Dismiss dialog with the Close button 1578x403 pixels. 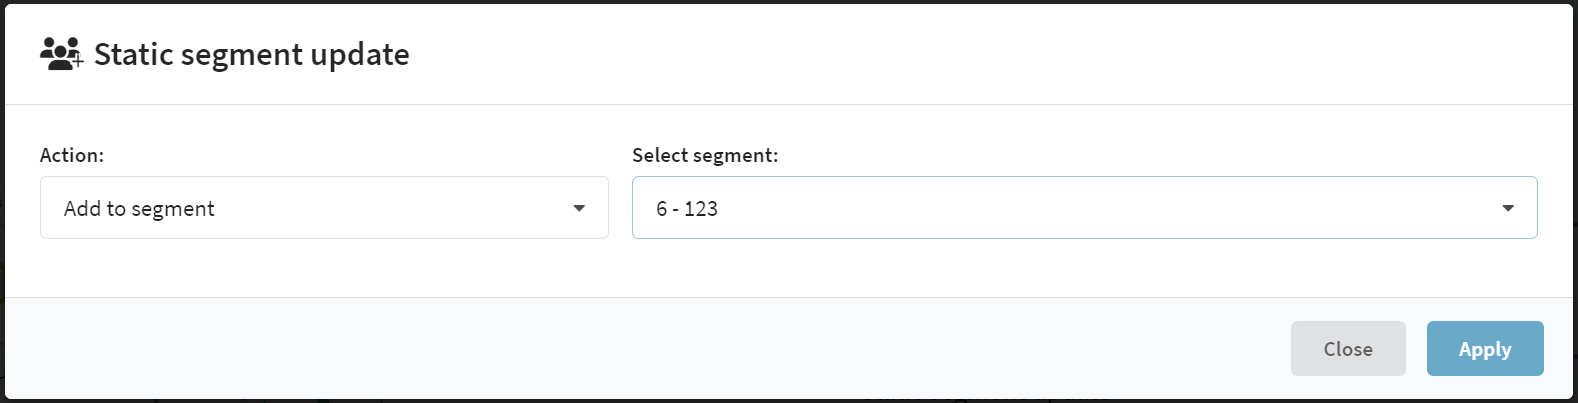pos(1348,349)
